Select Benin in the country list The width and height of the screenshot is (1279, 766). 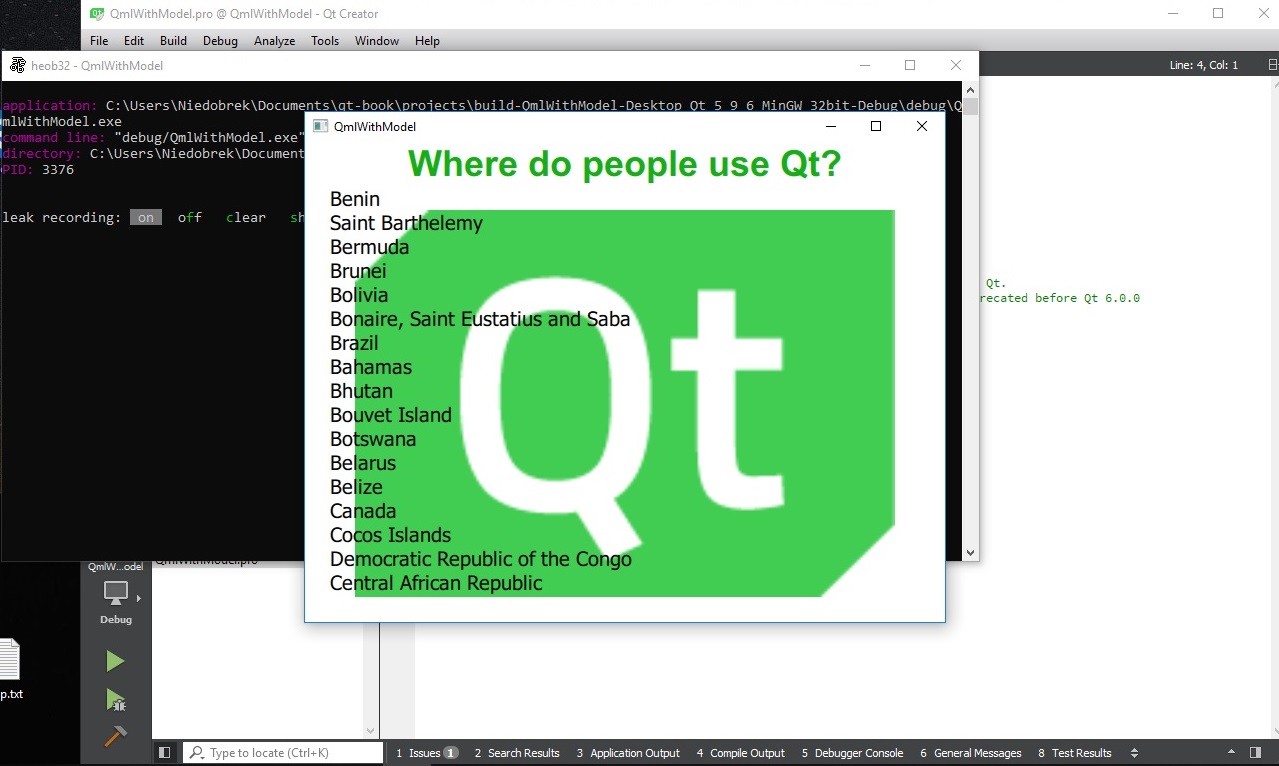pos(355,199)
